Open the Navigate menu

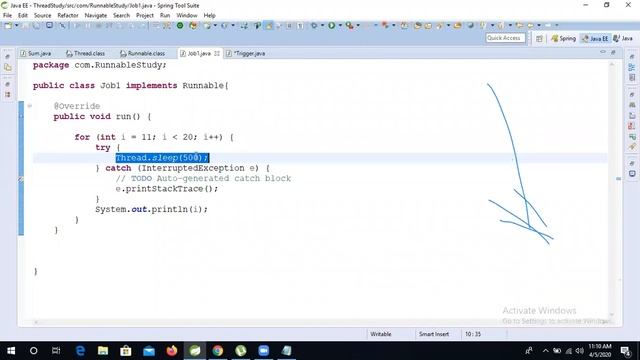[96, 16]
